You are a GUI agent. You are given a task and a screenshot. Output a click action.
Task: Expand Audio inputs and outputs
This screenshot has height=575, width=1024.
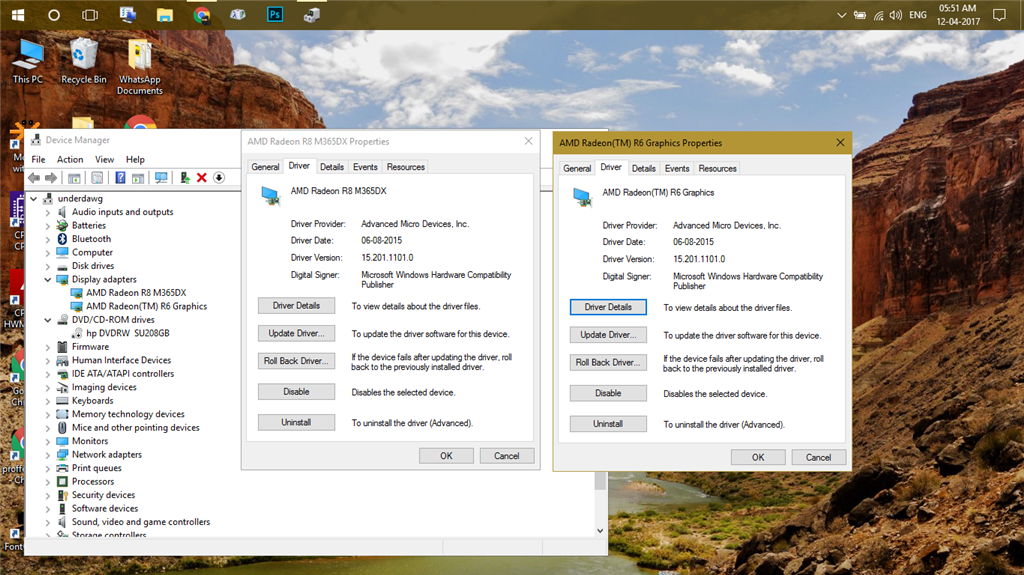click(x=48, y=212)
